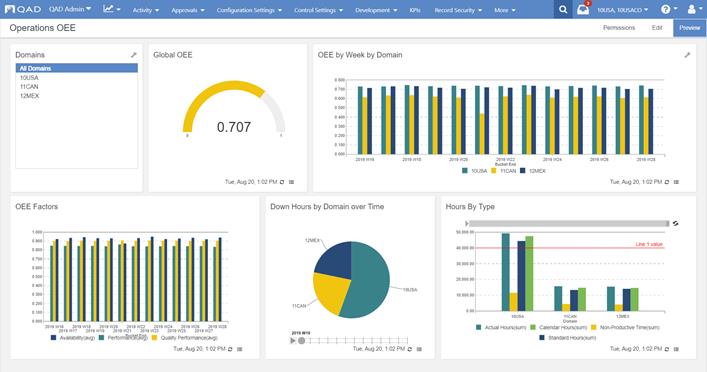Toggle 11CAN legend in OEE by Week
The height and width of the screenshot is (372, 707).
(x=504, y=171)
